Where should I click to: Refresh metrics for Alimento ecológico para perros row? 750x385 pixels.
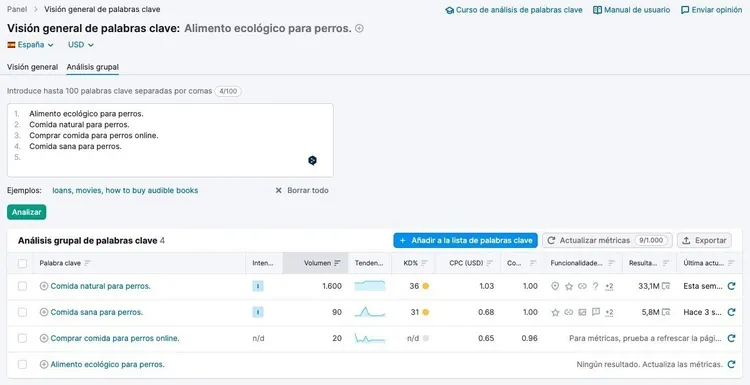pyautogui.click(x=731, y=364)
